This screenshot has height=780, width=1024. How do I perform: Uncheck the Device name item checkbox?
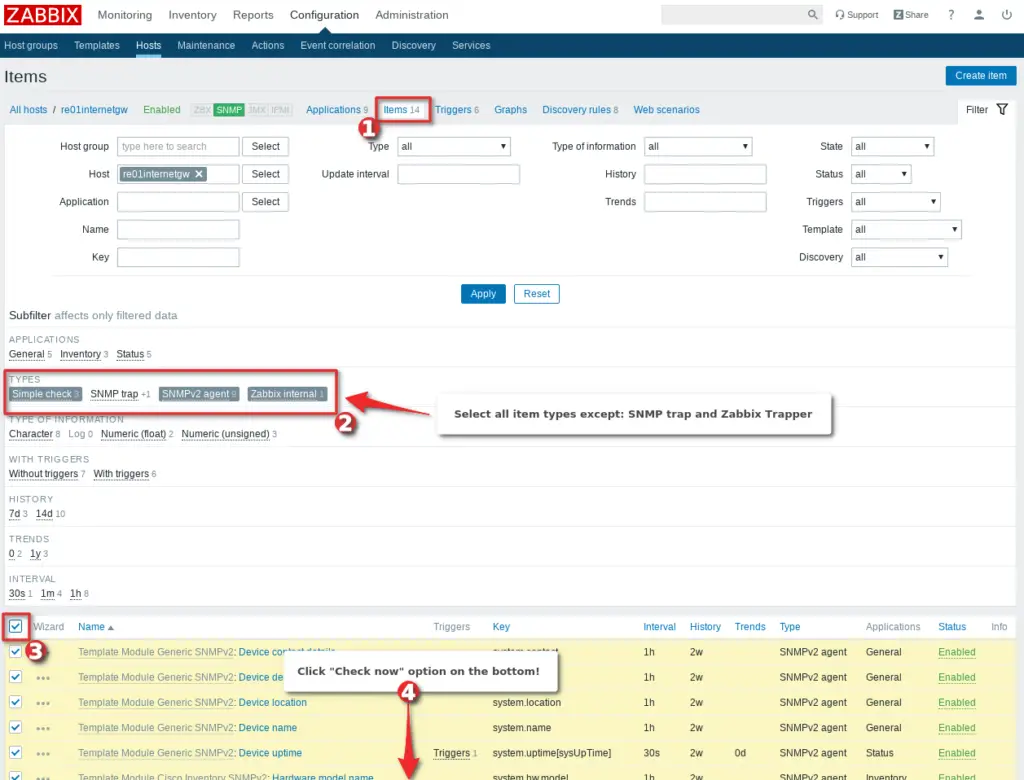14,727
